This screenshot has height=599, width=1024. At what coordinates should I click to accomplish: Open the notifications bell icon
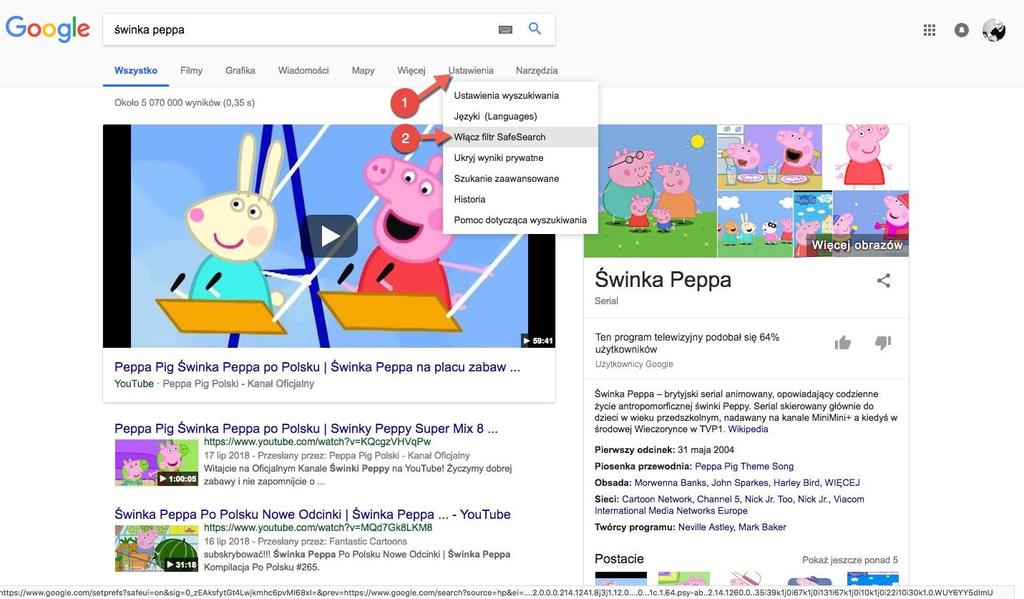click(961, 29)
